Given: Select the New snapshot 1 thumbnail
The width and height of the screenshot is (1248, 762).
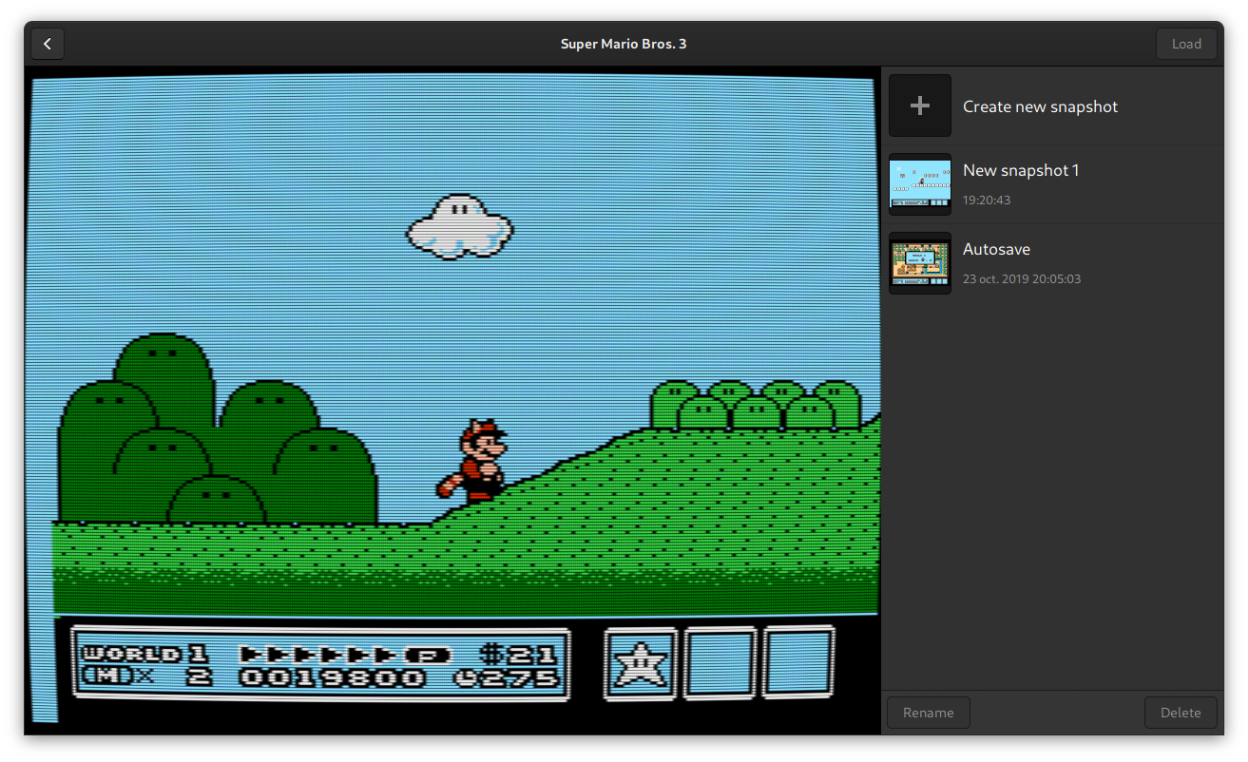Looking at the screenshot, I should coord(920,184).
